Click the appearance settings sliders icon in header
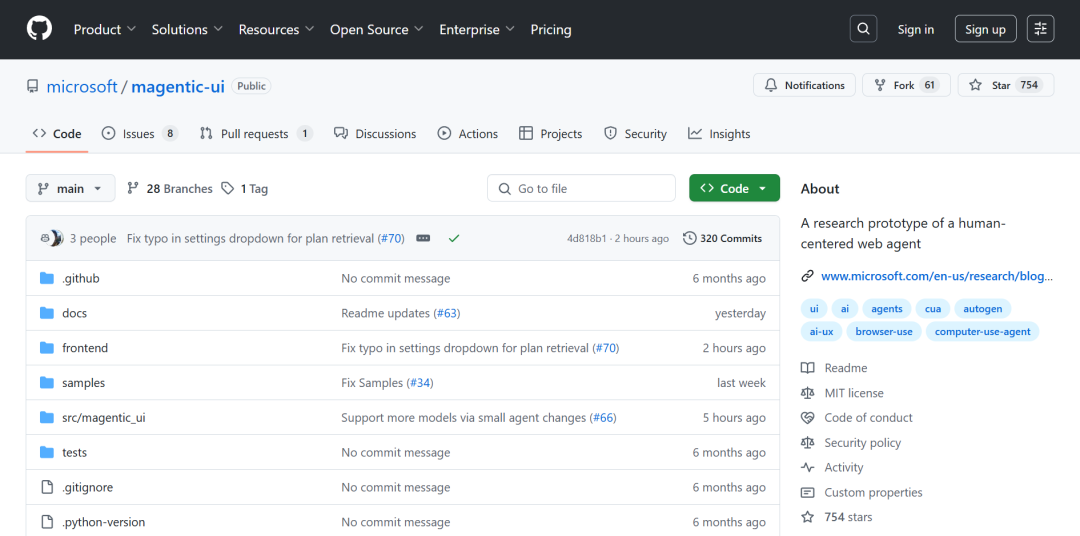 pyautogui.click(x=1040, y=29)
